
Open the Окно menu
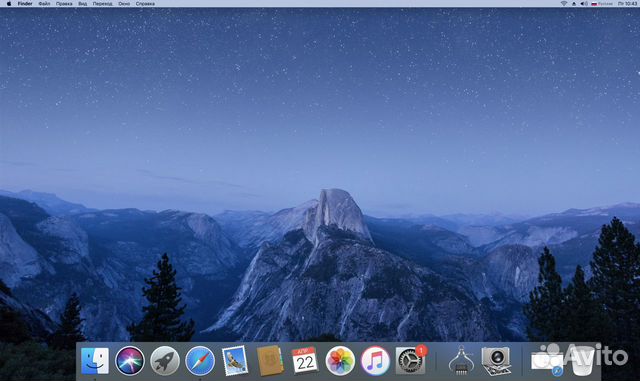(x=124, y=4)
